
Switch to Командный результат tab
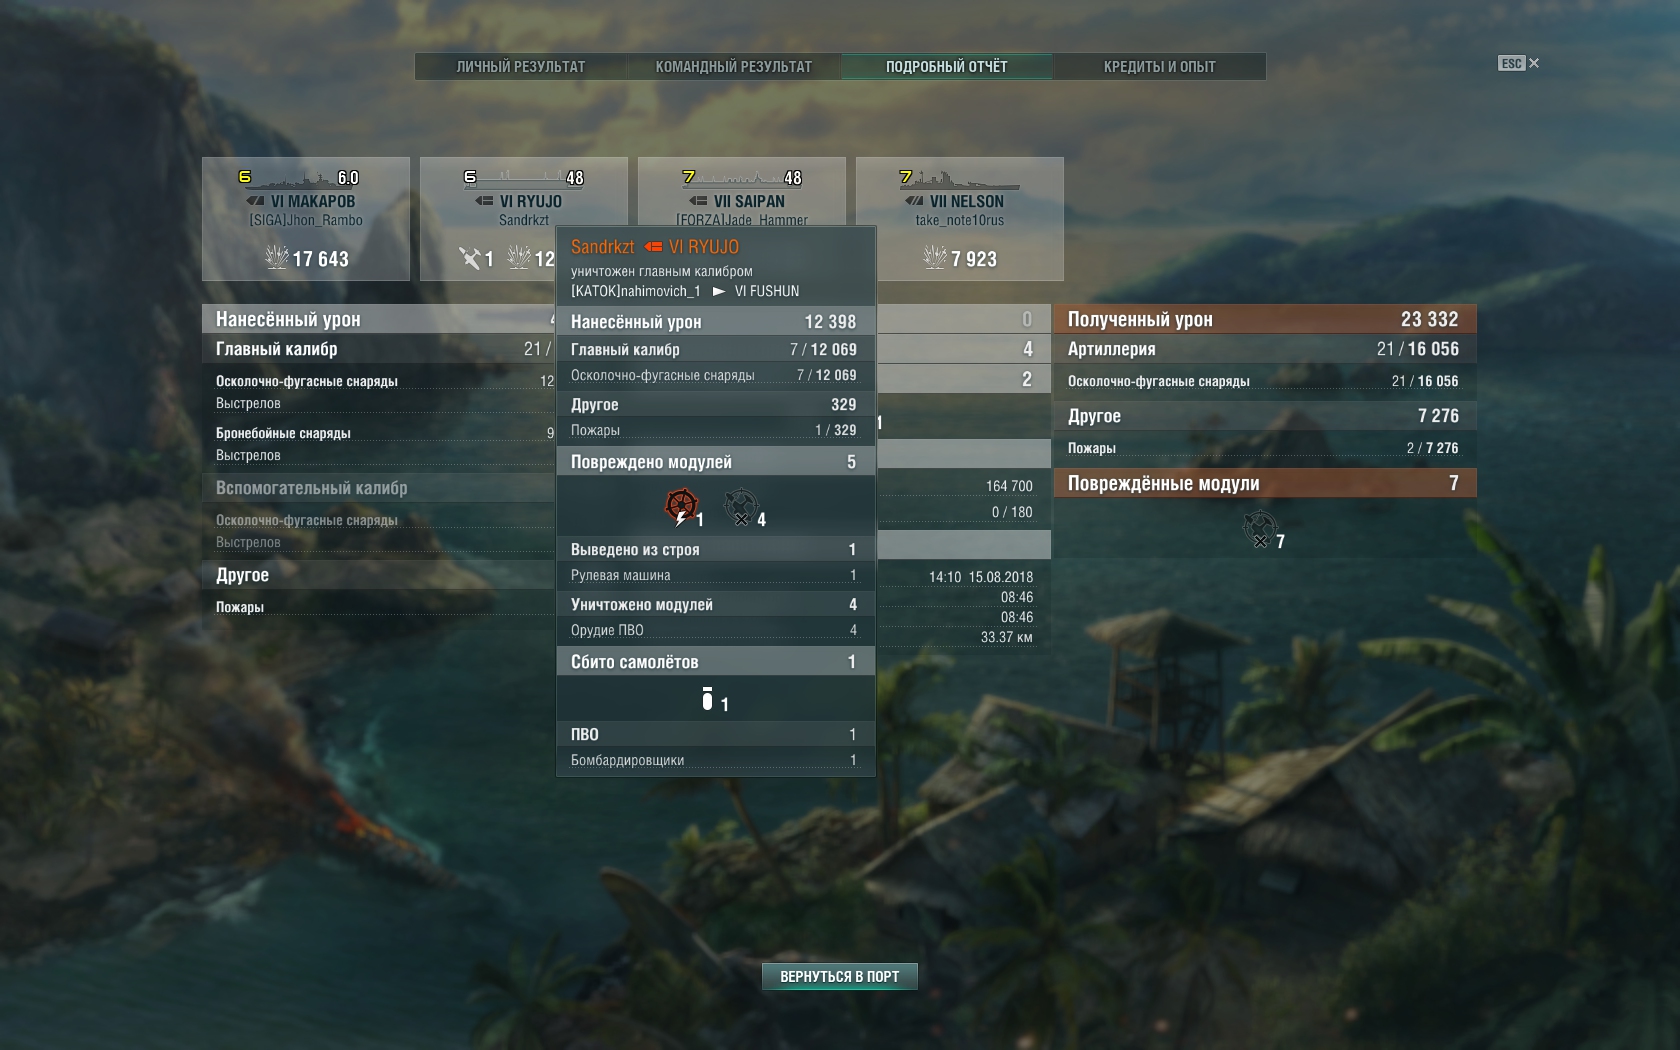(734, 67)
